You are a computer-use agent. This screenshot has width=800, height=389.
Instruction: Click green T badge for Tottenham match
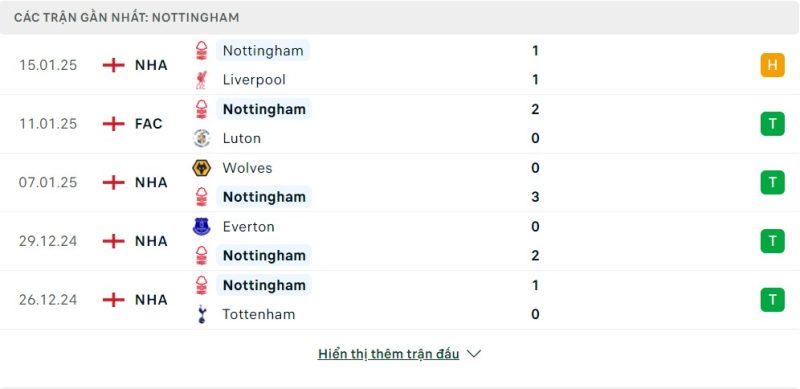(772, 300)
